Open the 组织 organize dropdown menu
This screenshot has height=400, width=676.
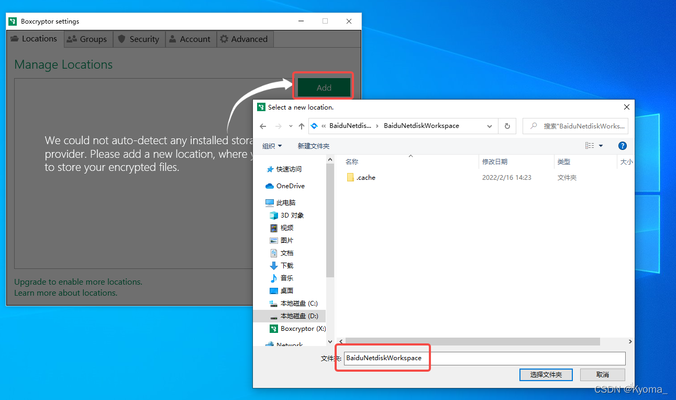(271, 145)
